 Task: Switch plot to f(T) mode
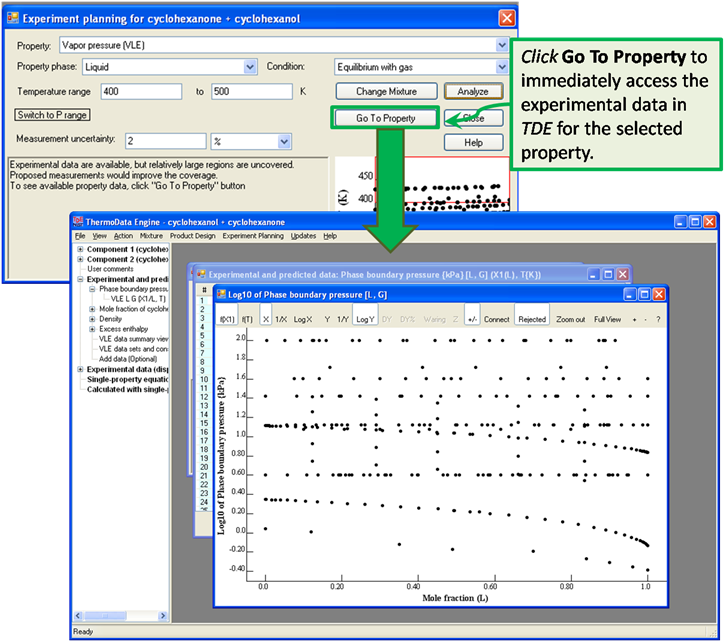tap(247, 319)
